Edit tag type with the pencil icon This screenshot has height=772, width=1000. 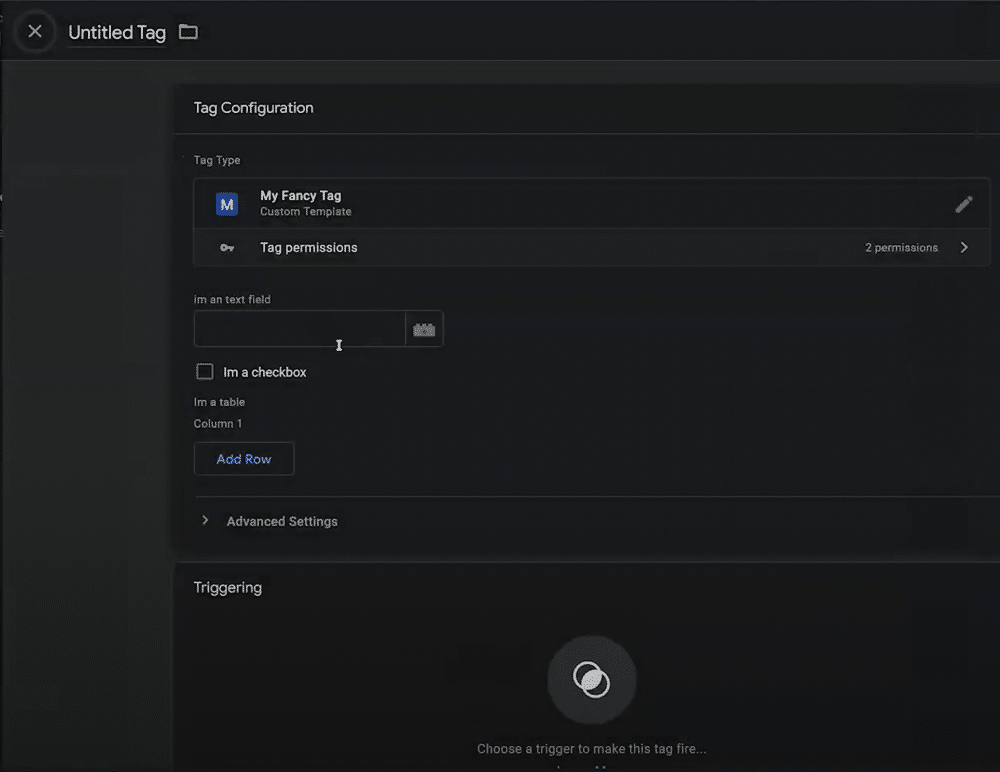tap(964, 204)
